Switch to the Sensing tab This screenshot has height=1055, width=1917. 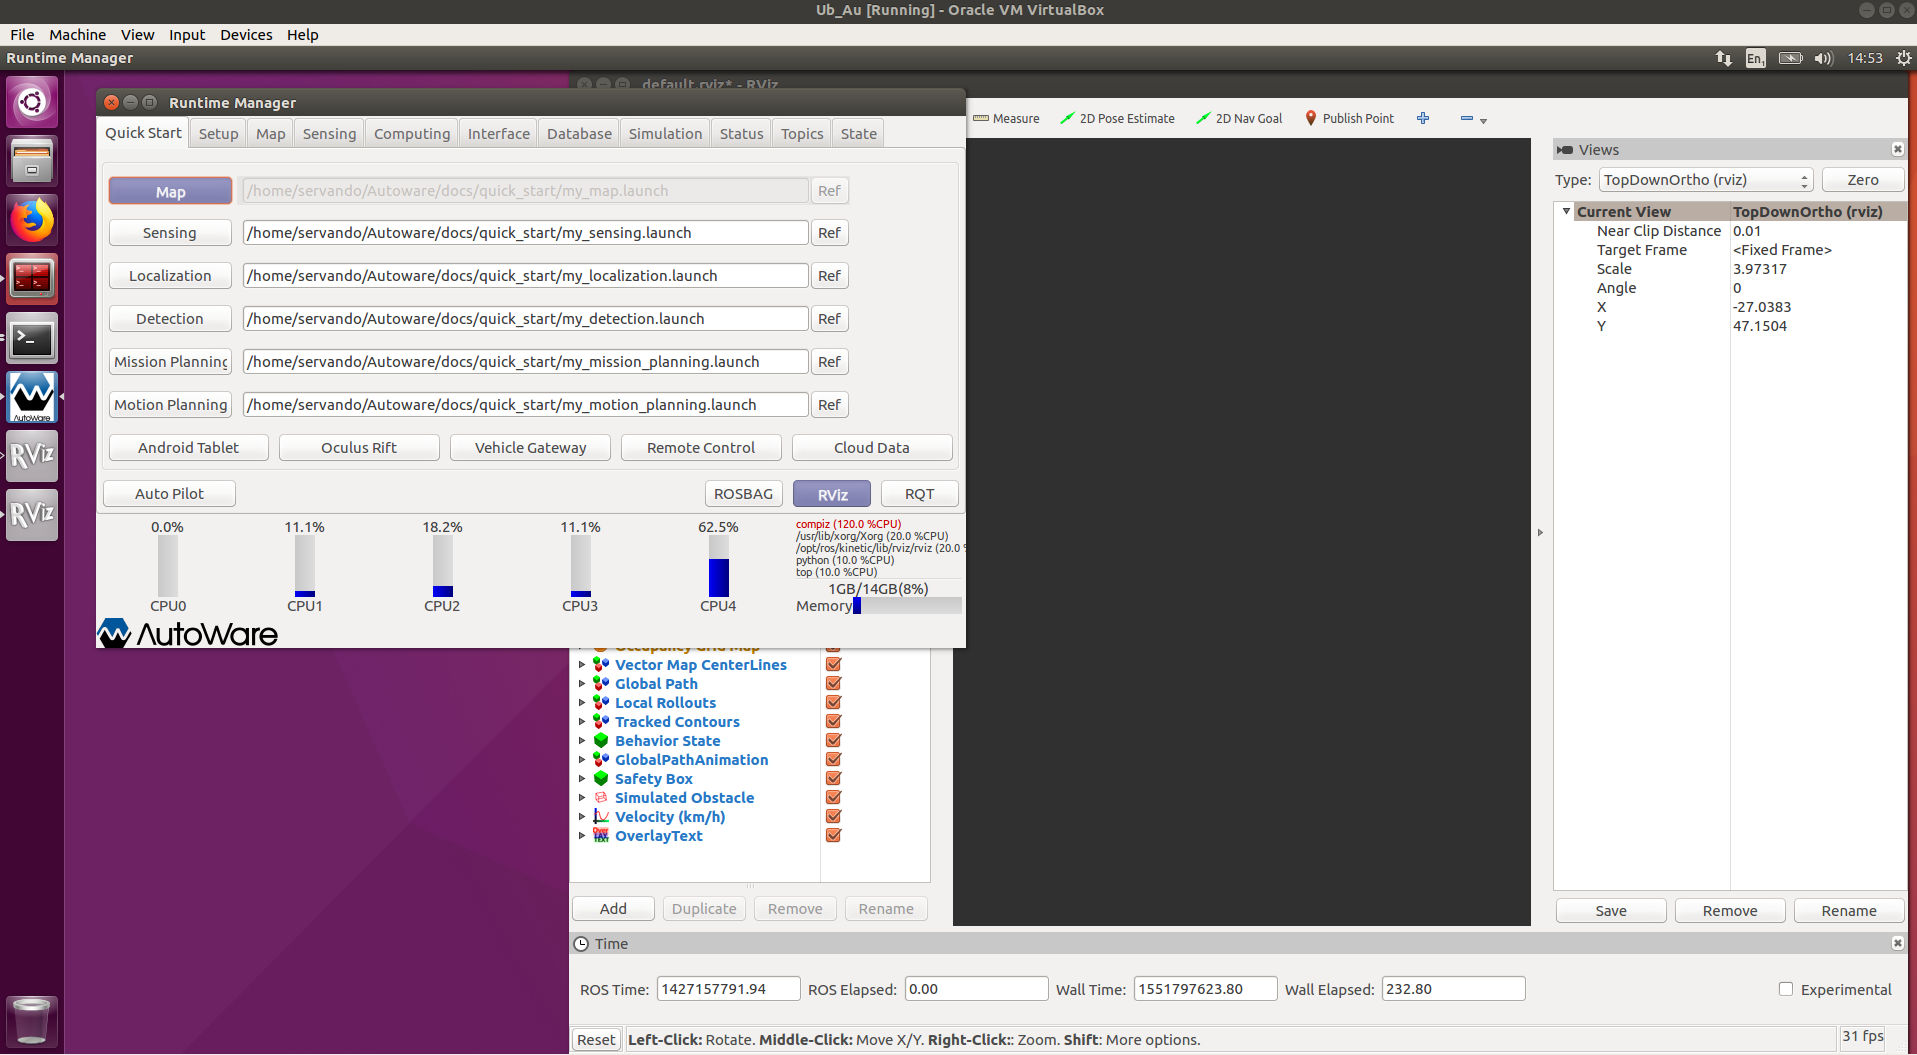[329, 133]
